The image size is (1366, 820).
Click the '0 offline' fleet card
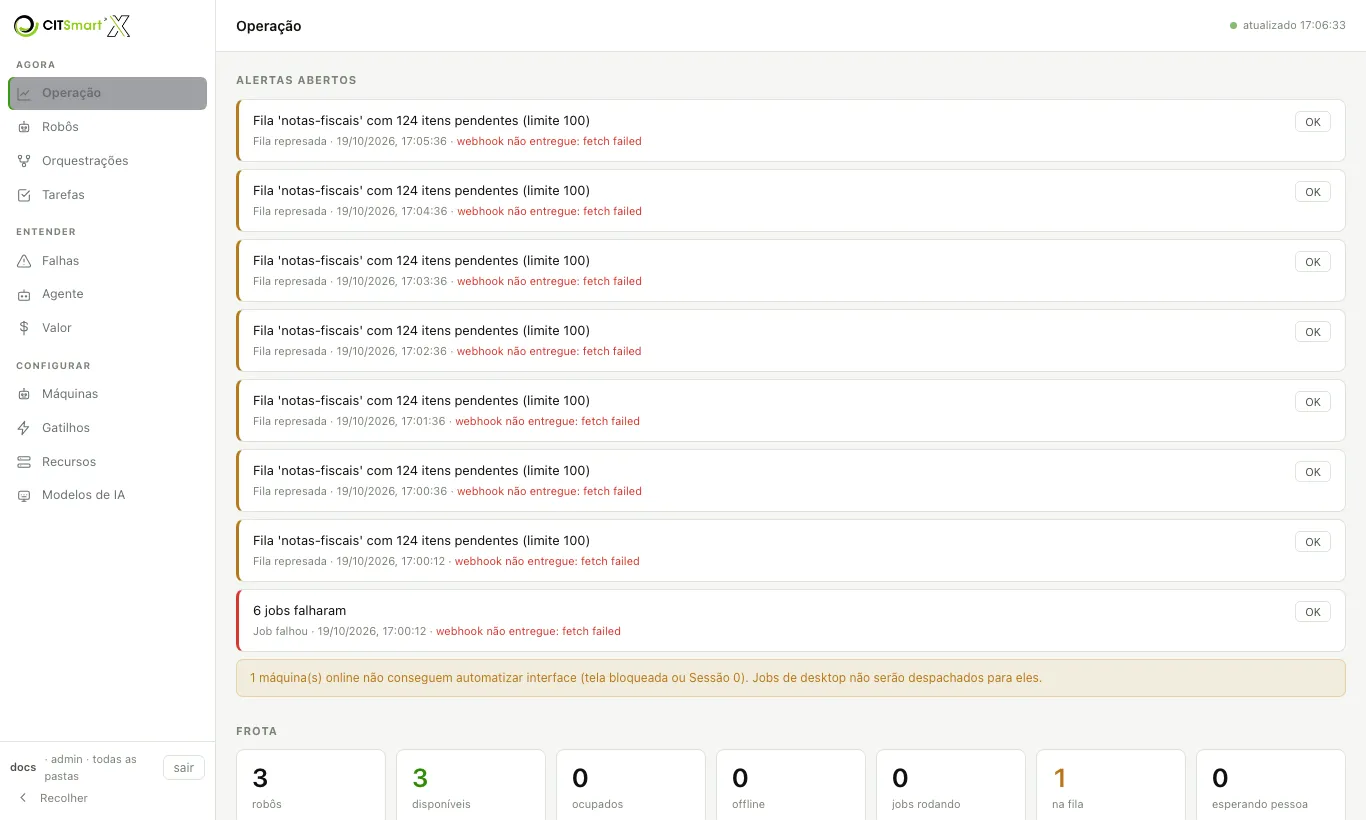pos(791,785)
